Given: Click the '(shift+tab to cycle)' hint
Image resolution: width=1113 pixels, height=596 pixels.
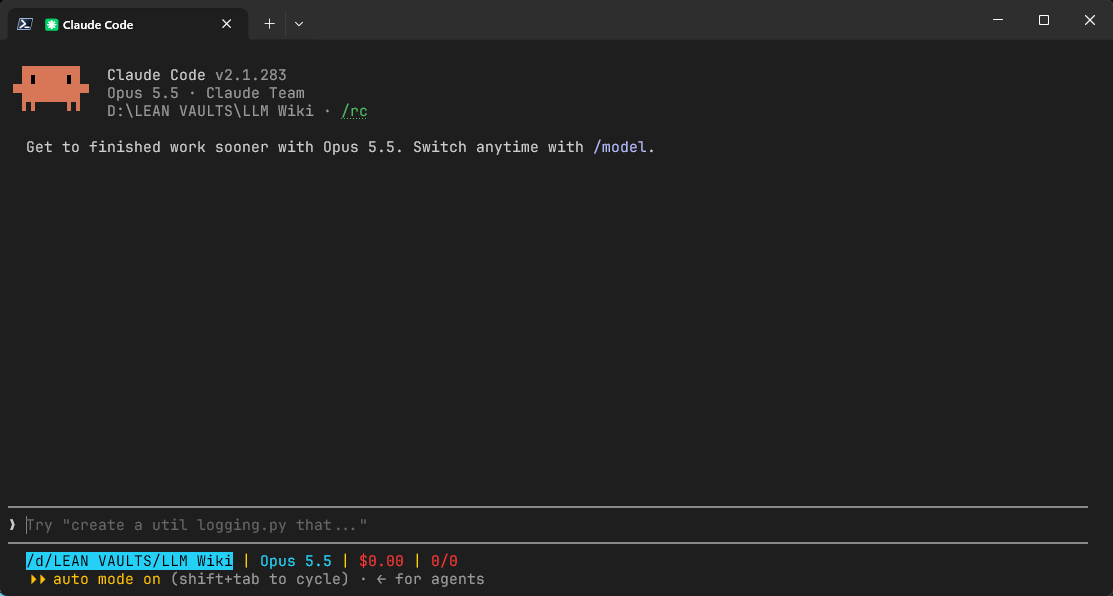Looking at the screenshot, I should (x=260, y=580).
